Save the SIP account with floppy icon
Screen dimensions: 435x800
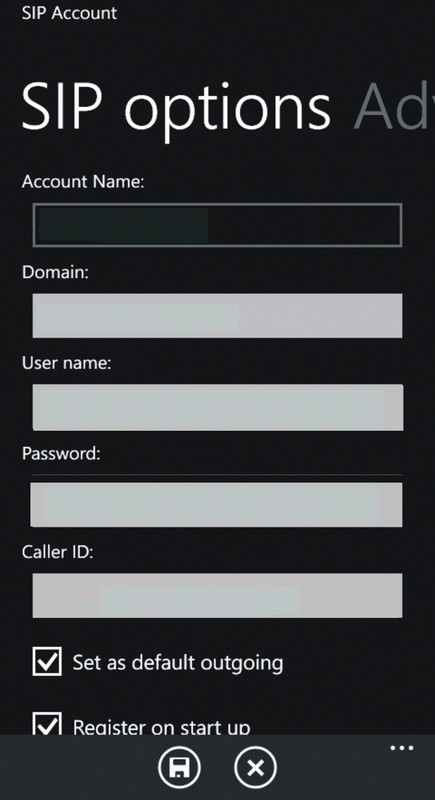point(179,767)
